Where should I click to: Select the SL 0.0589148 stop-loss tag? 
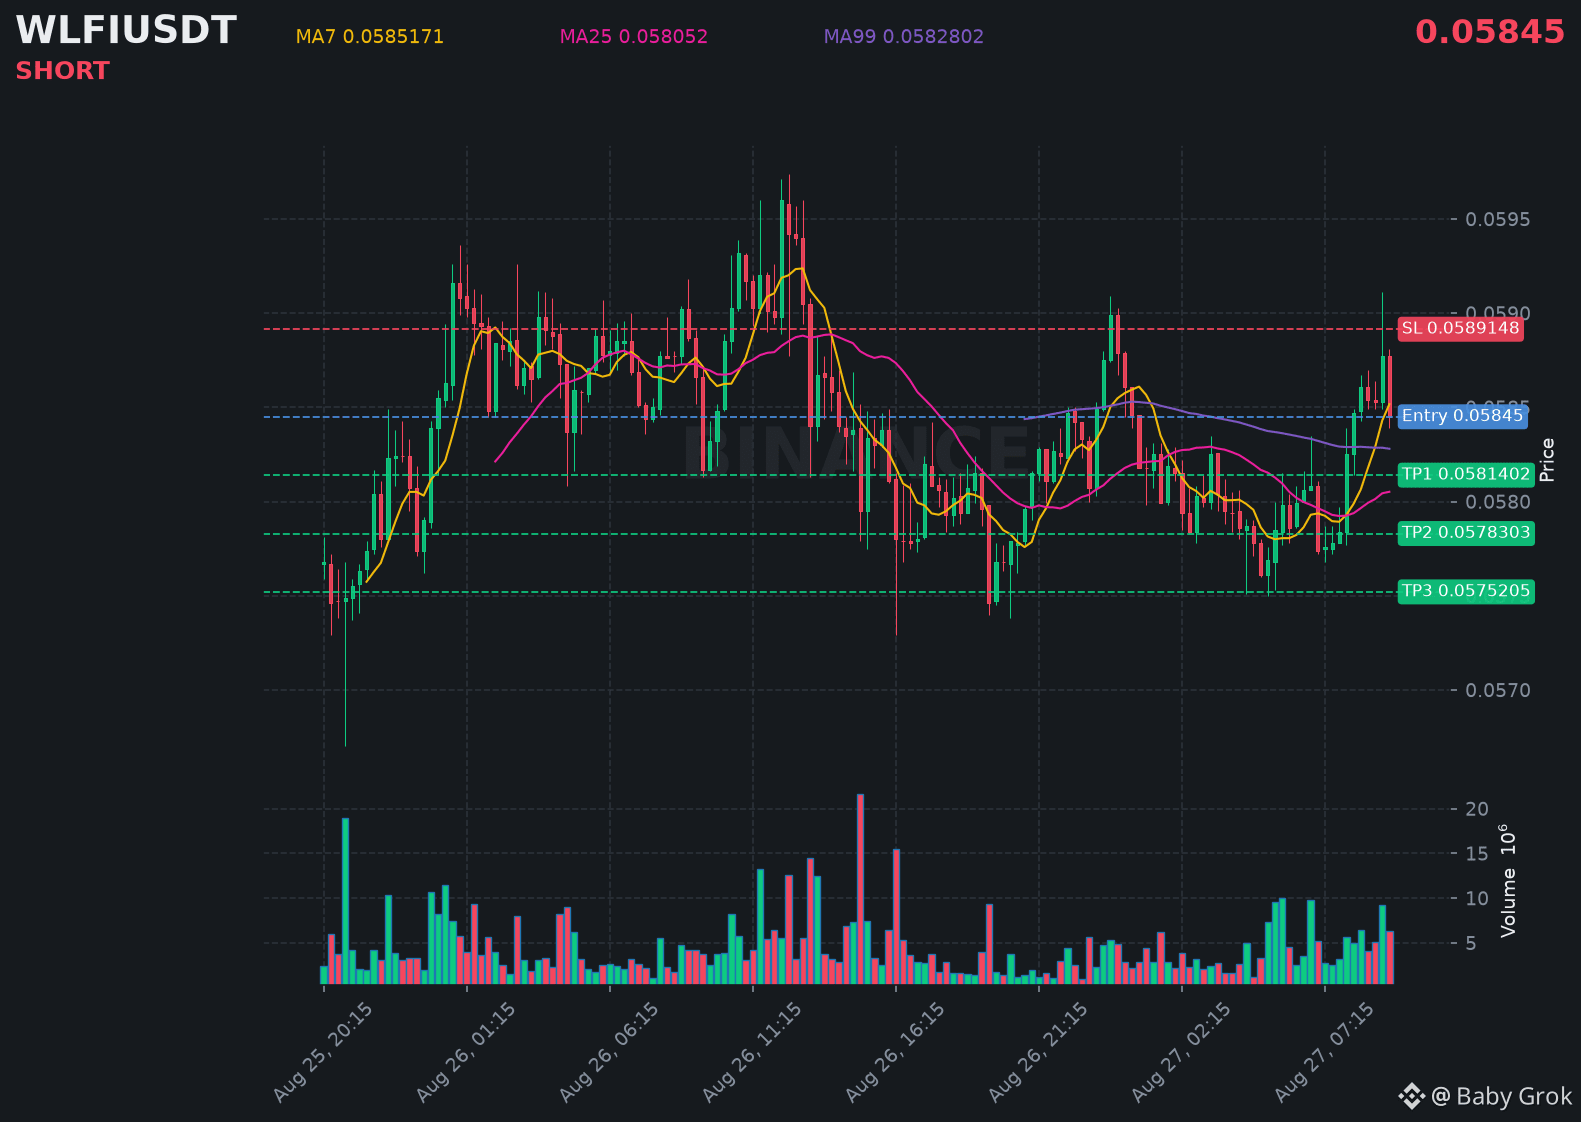[x=1460, y=329]
